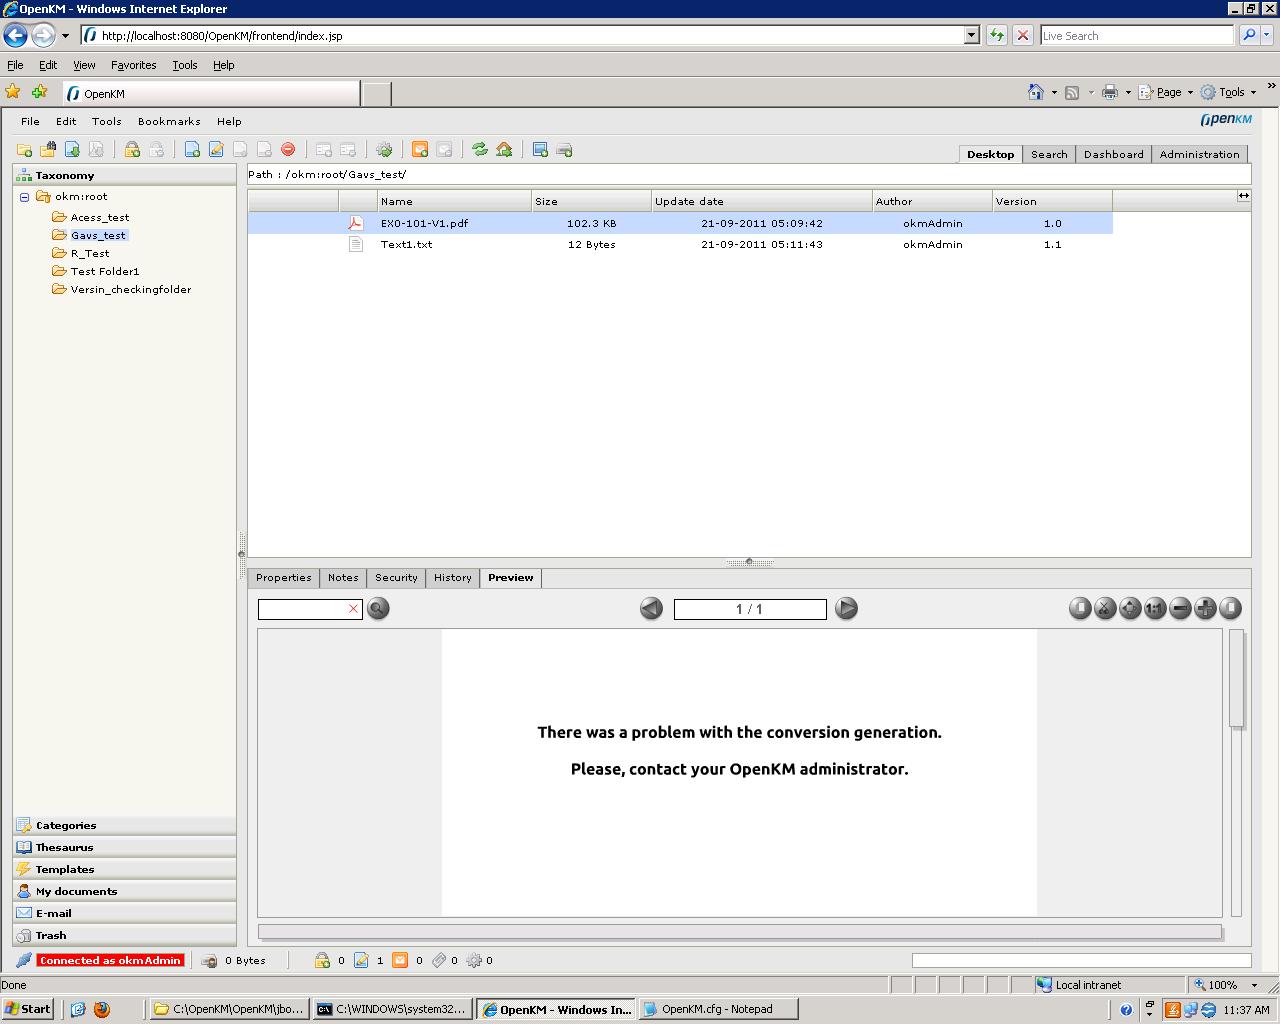Click the Refresh icon

[x=478, y=149]
